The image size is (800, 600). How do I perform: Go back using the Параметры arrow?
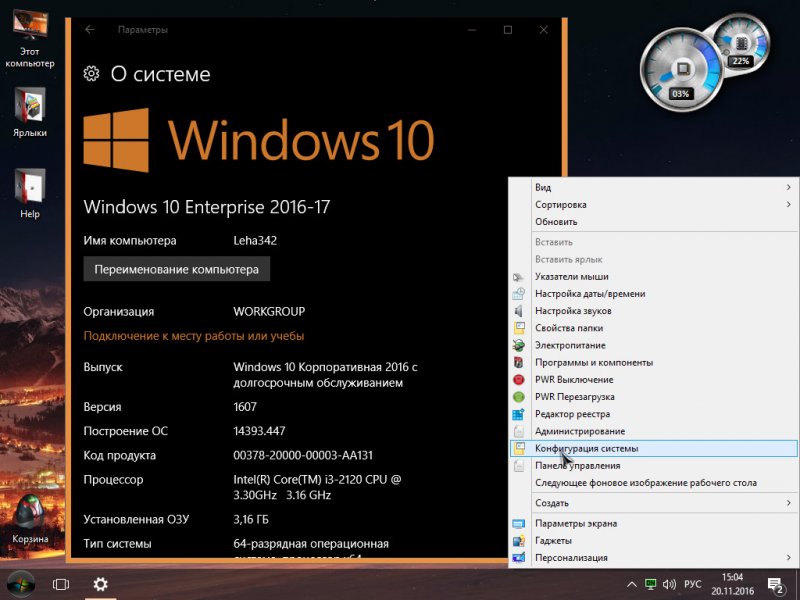(x=90, y=30)
